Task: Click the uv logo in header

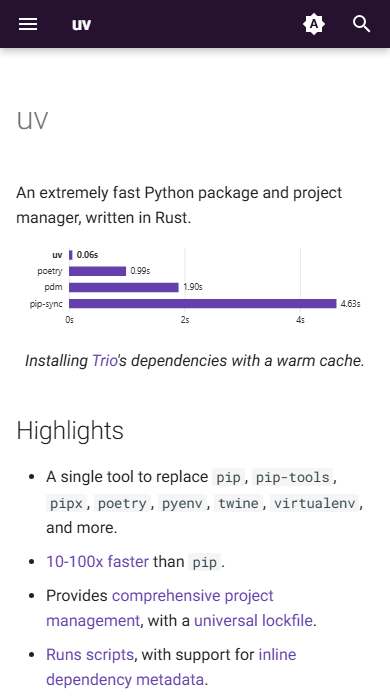Action: (81, 25)
